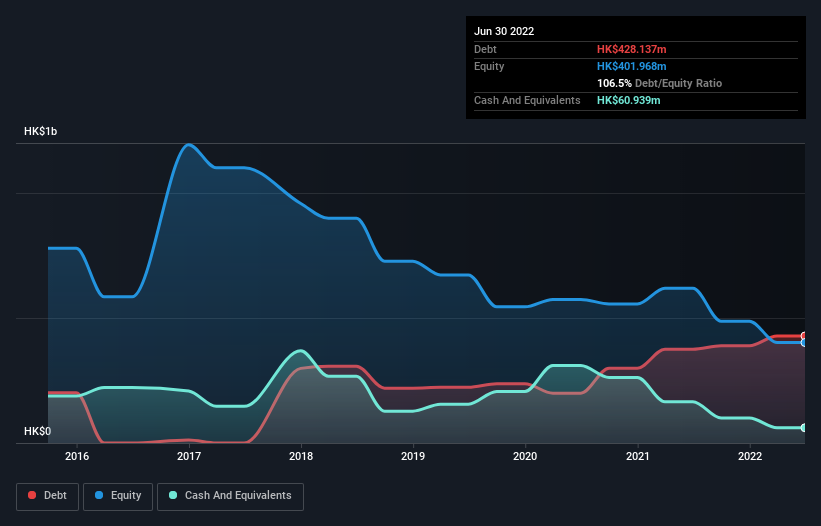Image resolution: width=821 pixels, height=526 pixels.
Task: Click the 106.5% Debt/Equity Ratio text
Action: tap(659, 83)
